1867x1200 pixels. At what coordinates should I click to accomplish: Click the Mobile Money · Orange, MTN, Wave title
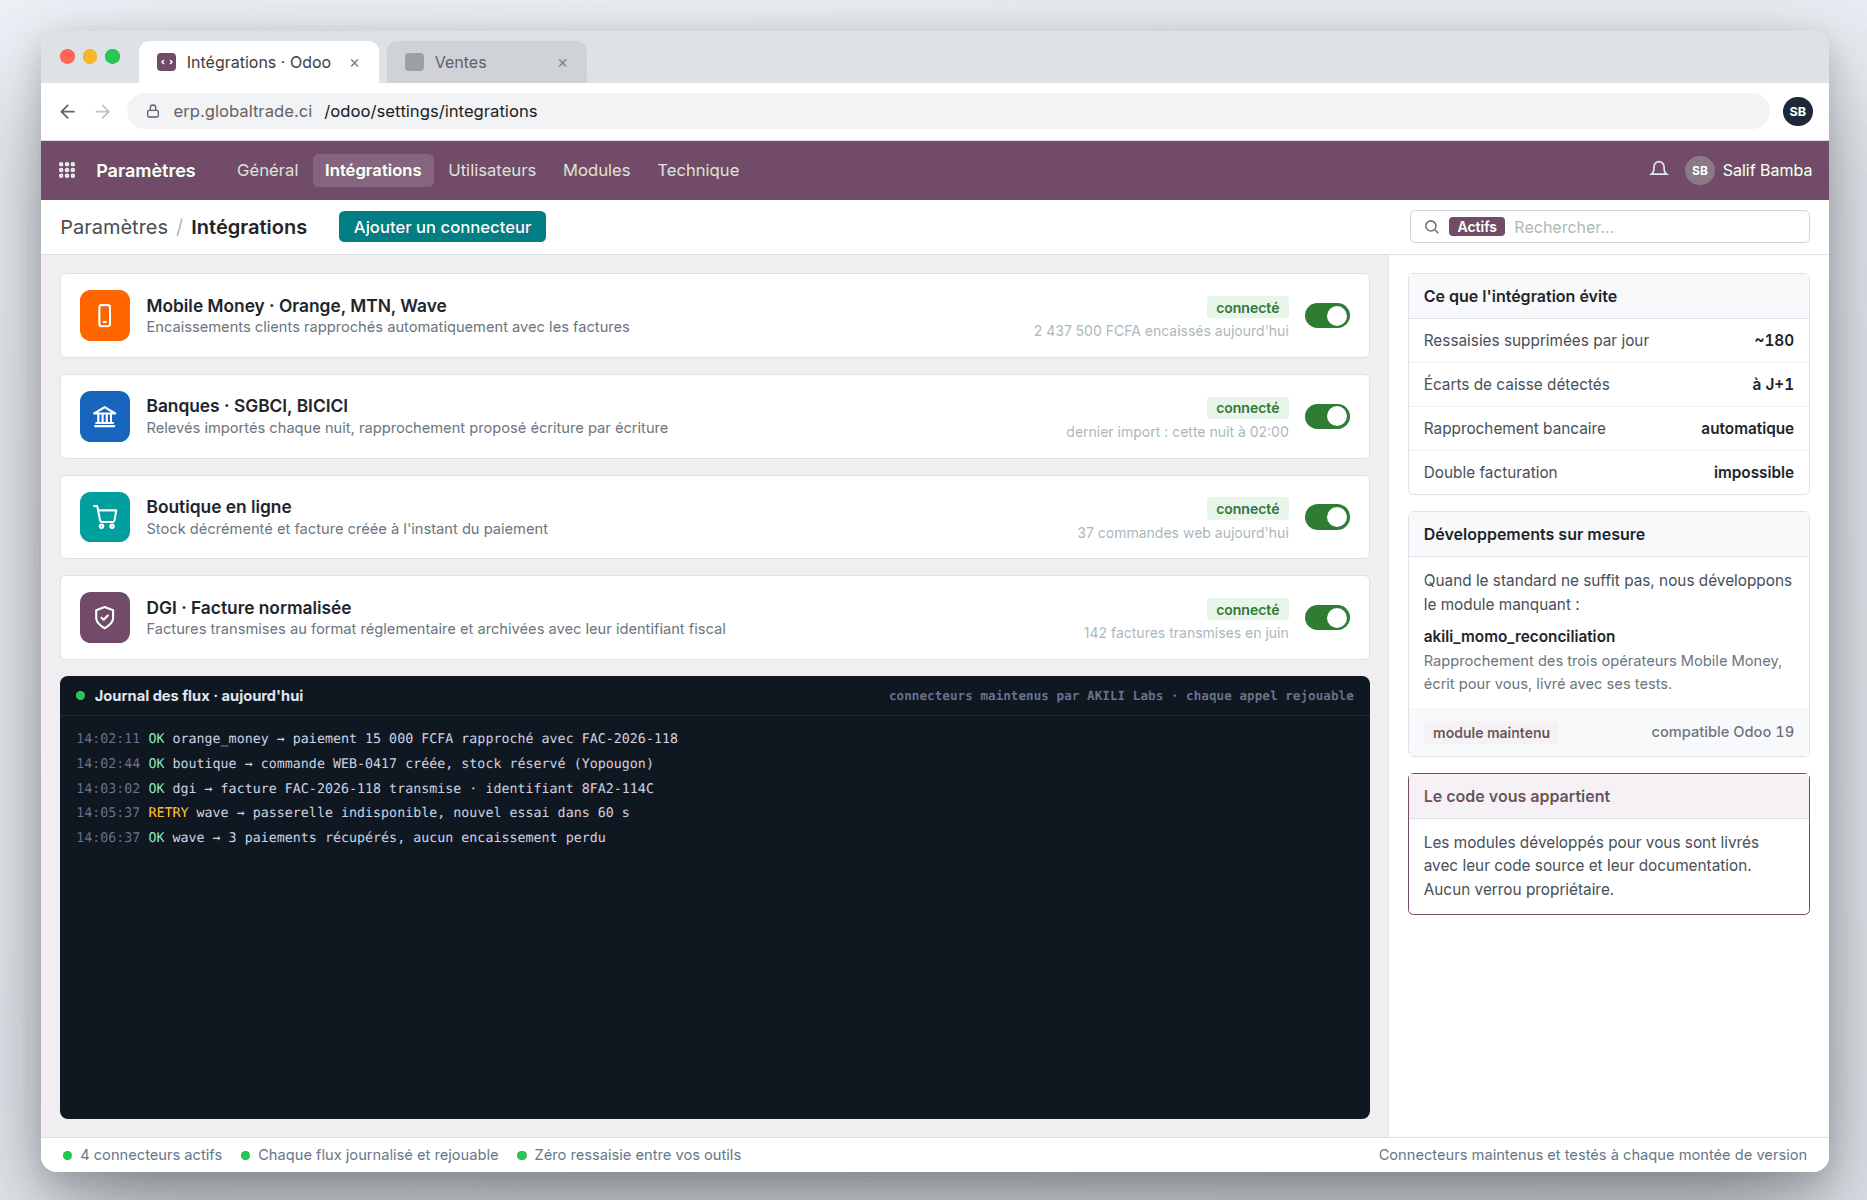296,306
